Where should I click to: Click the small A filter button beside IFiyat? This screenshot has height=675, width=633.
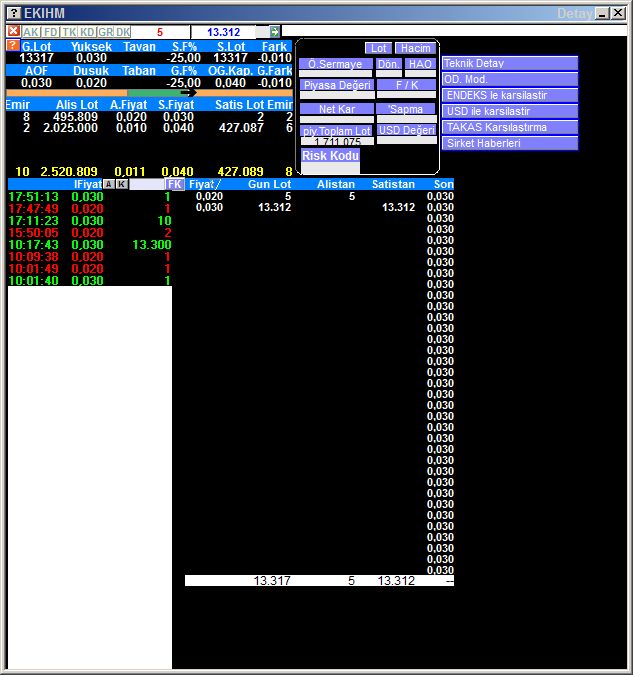tap(109, 184)
